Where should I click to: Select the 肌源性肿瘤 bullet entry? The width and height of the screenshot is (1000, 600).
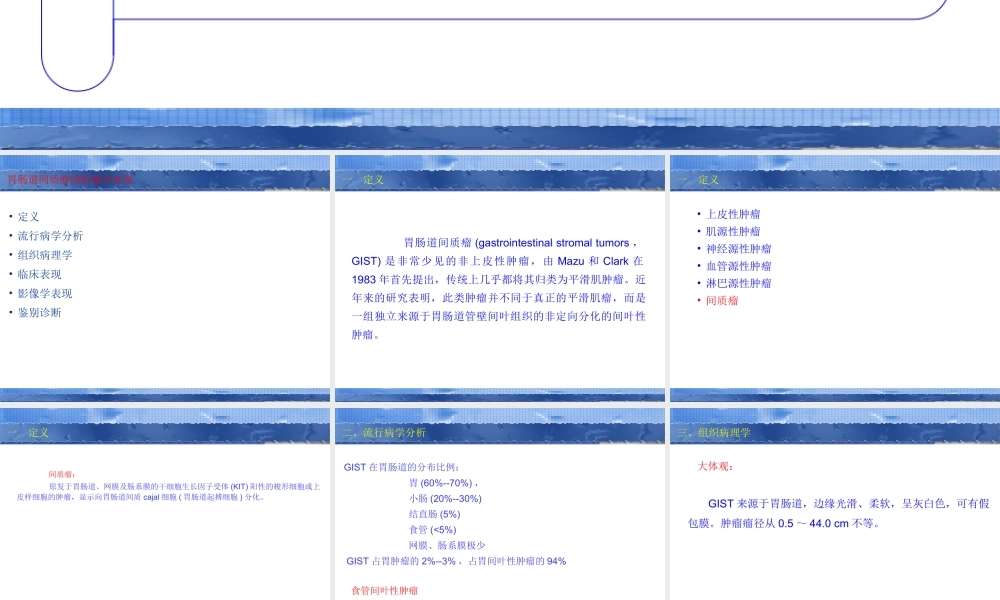pyautogui.click(x=733, y=231)
